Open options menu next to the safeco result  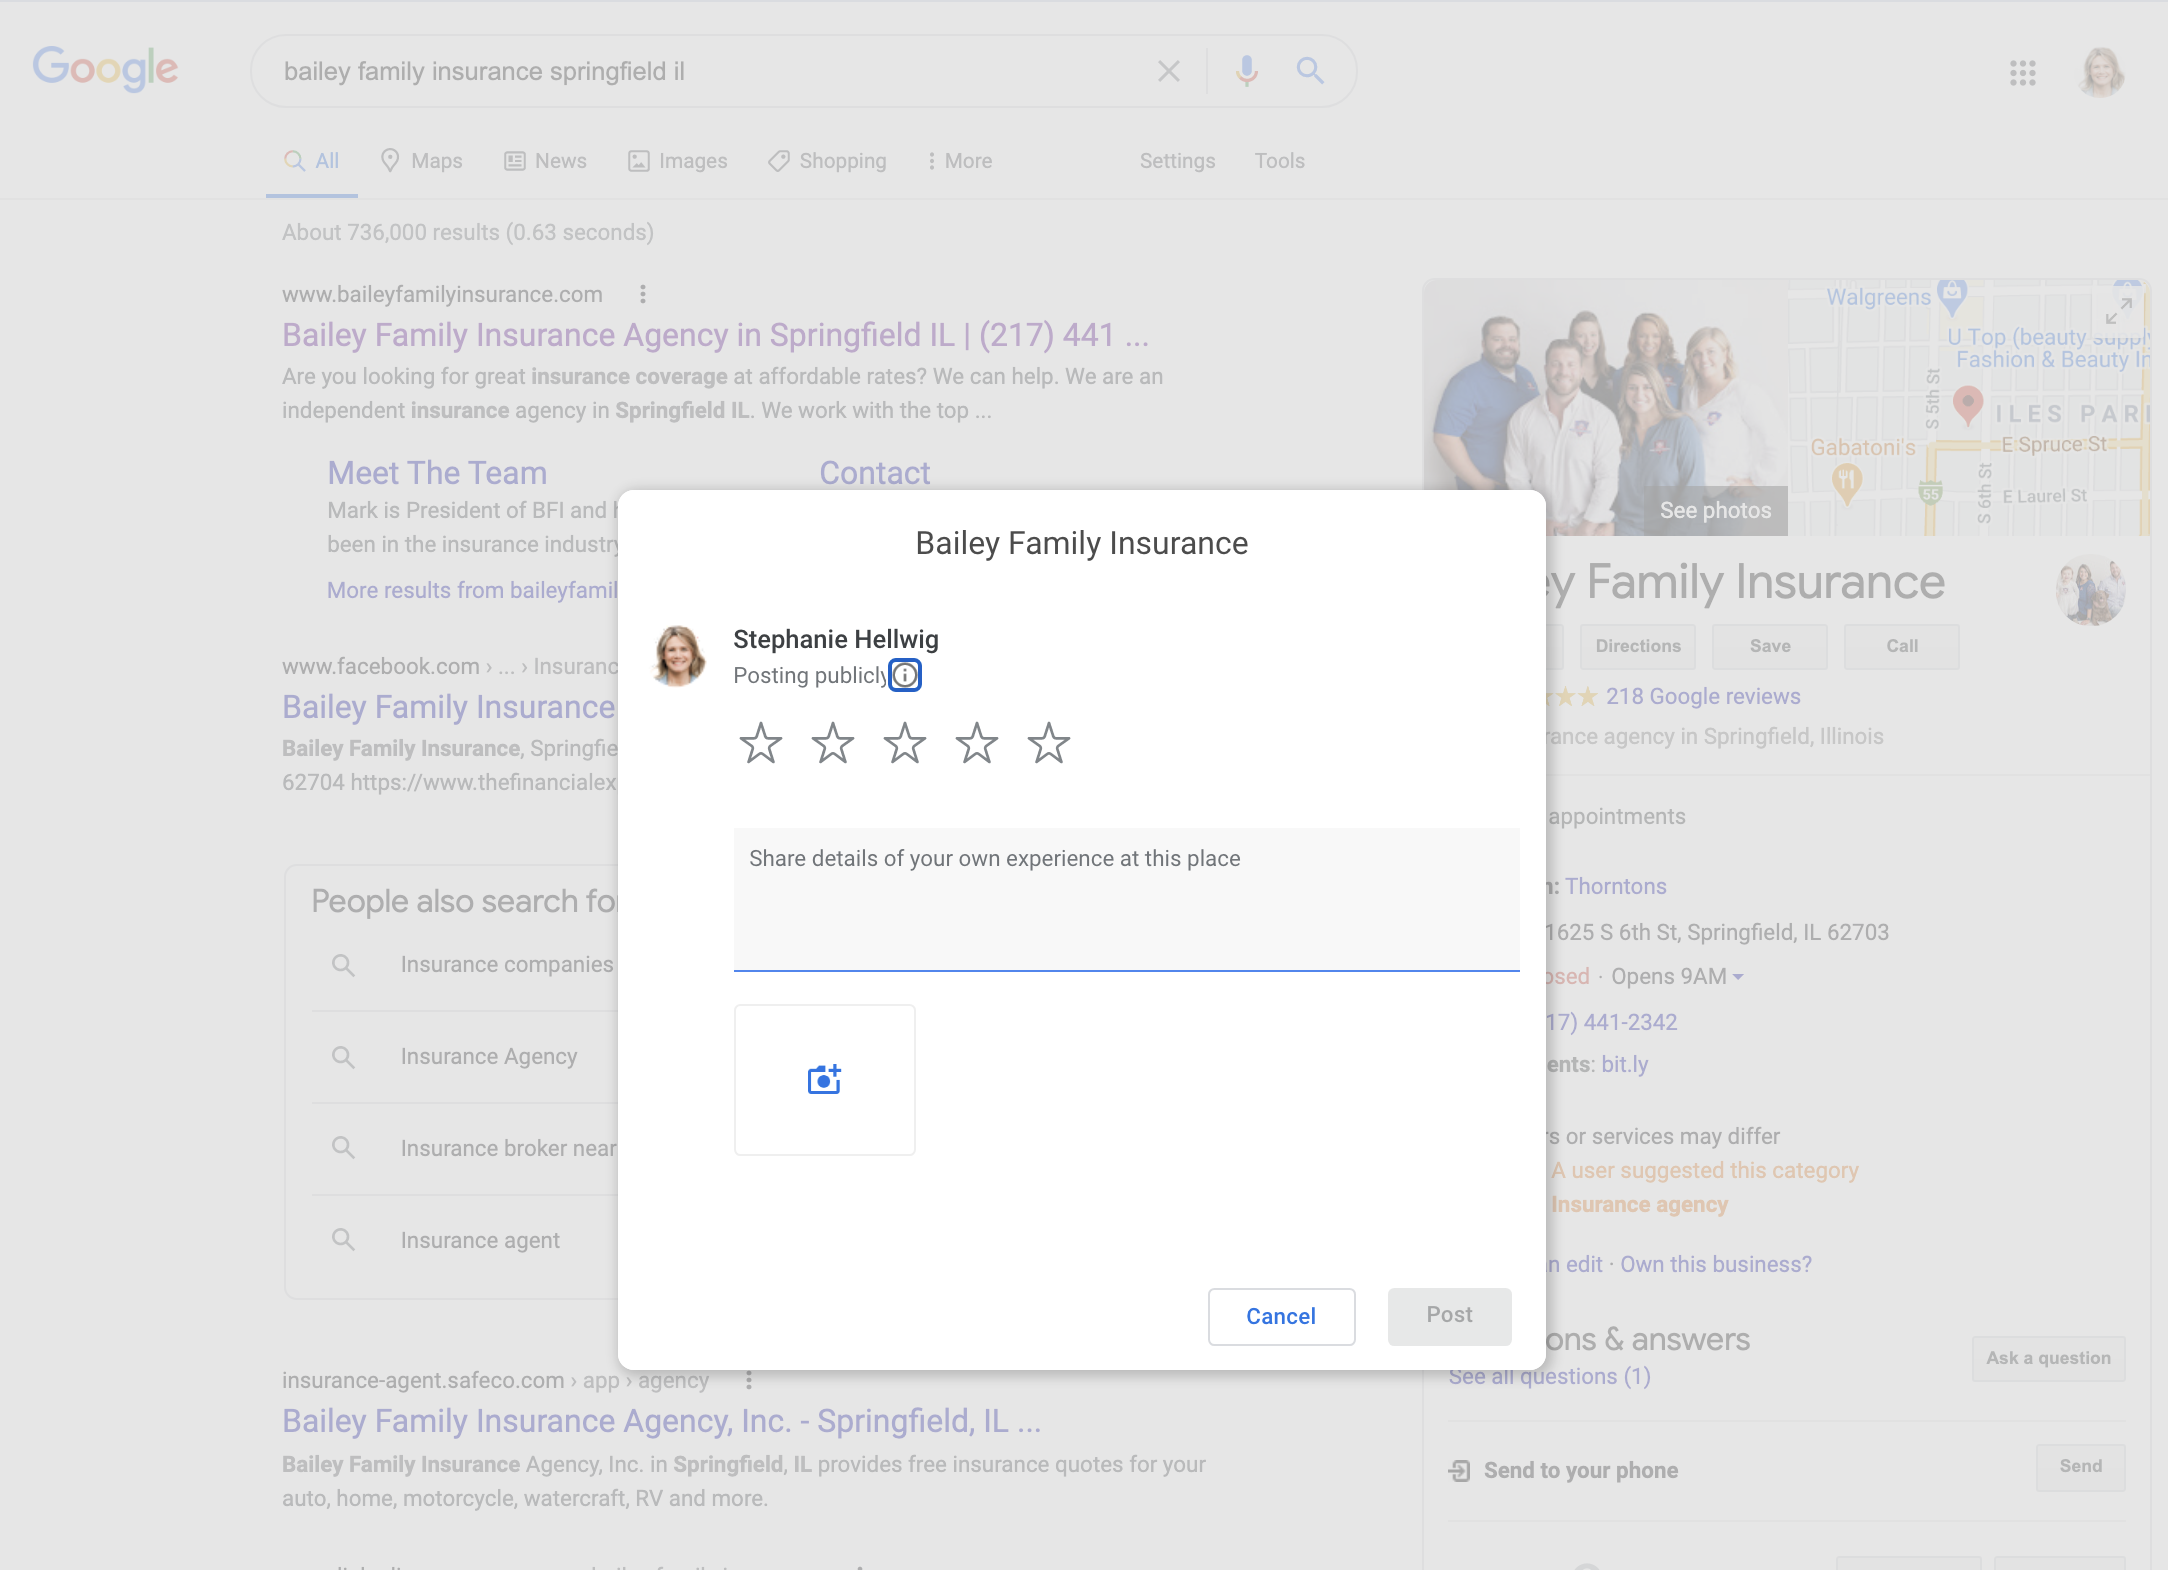pos(749,1380)
